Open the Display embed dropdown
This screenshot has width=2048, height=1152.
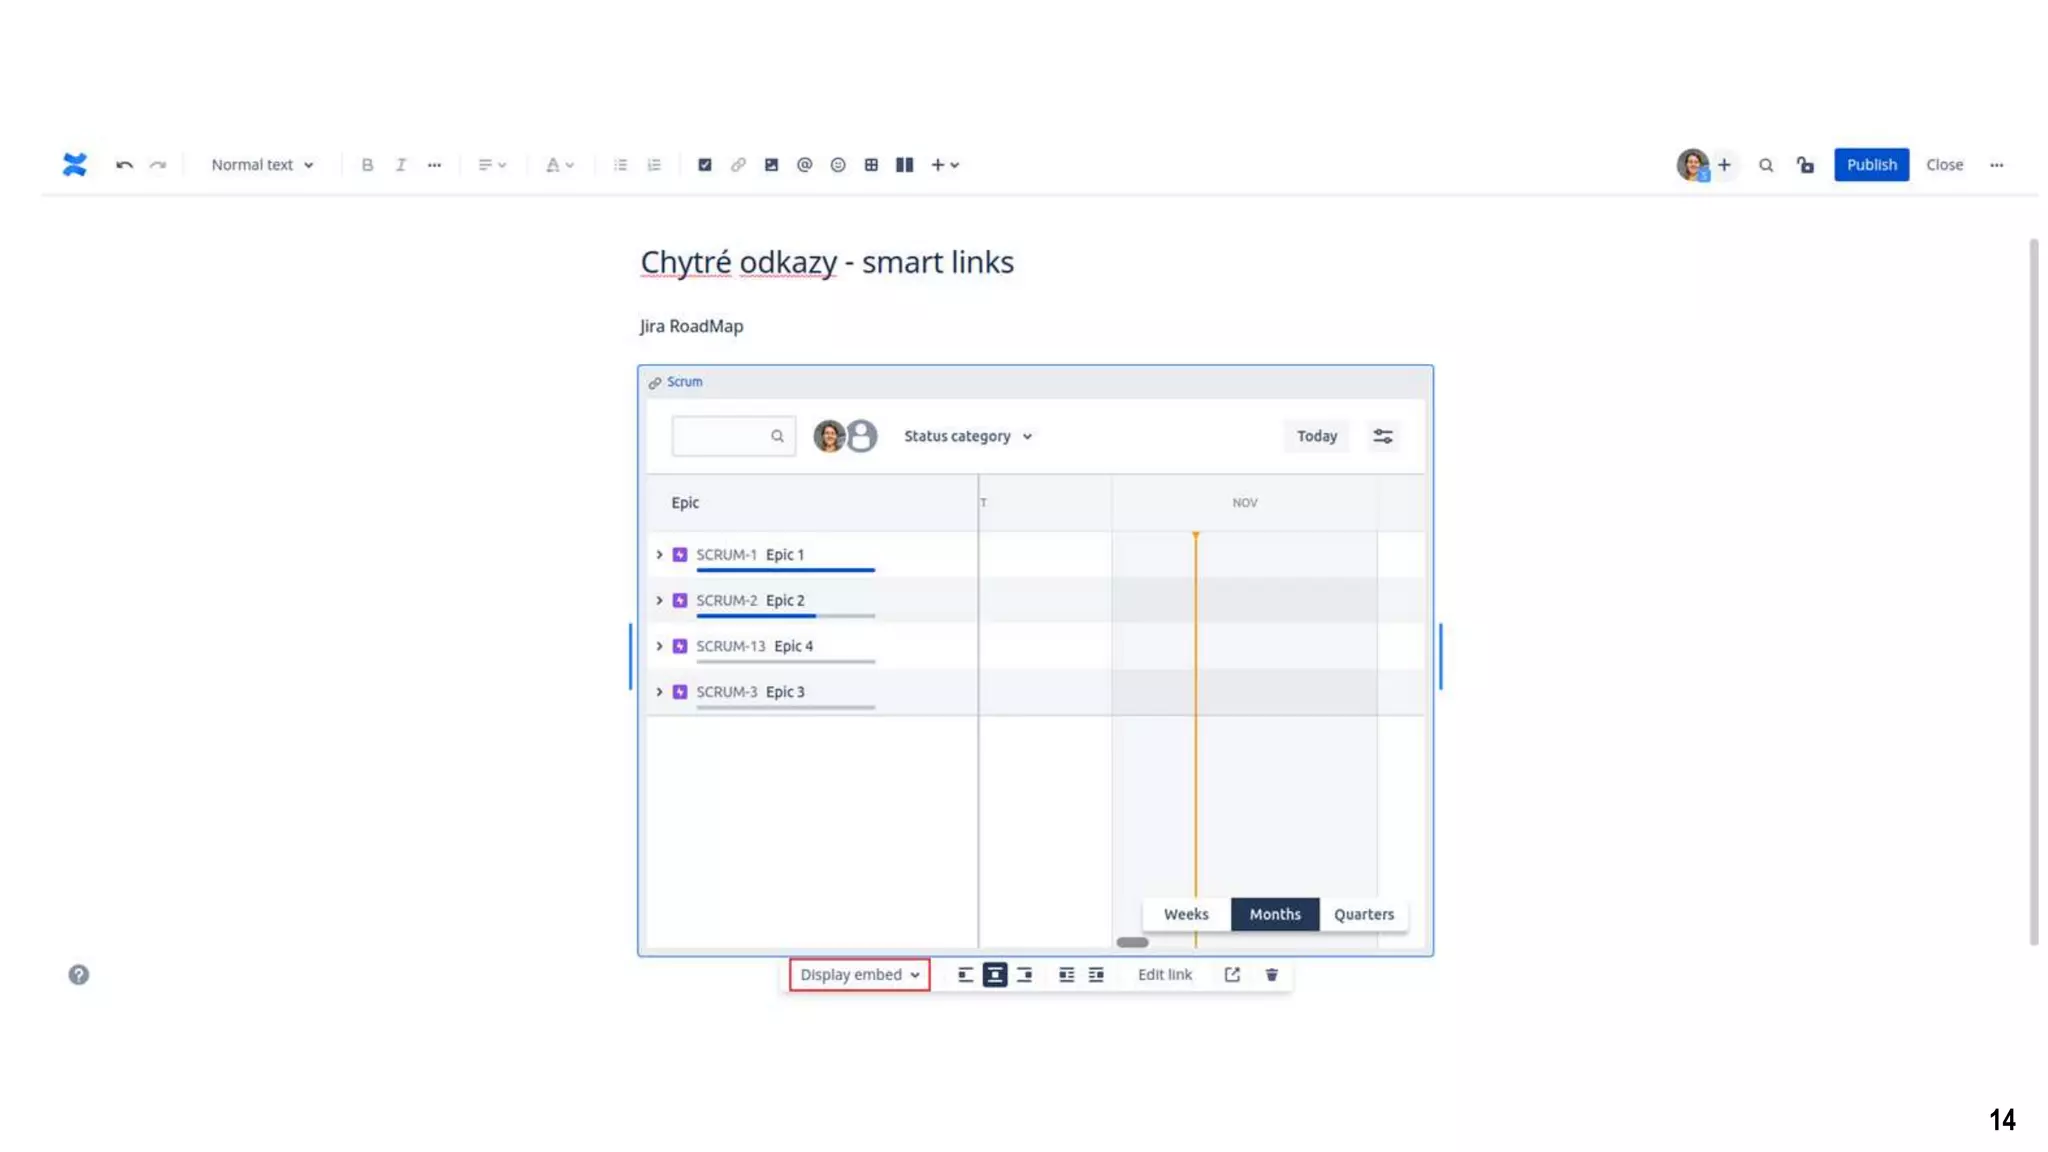(x=859, y=975)
